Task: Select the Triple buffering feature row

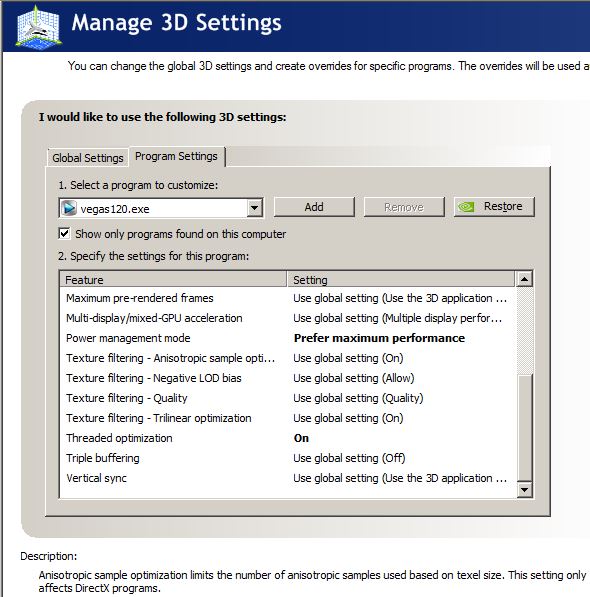Action: point(288,458)
